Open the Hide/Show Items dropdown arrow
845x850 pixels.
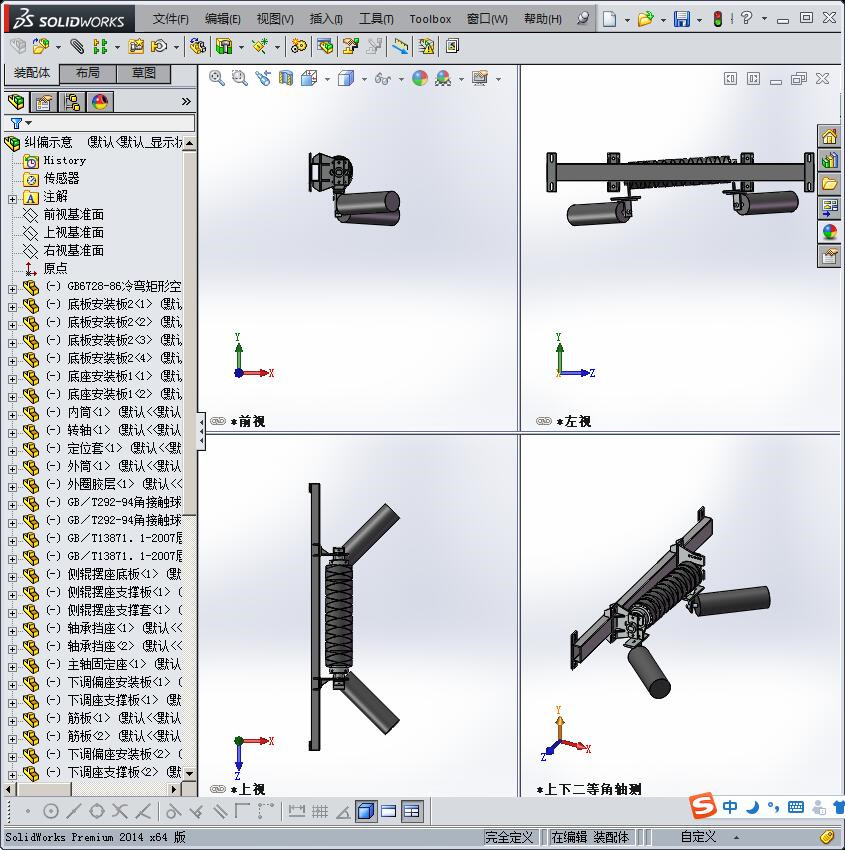pos(401,79)
